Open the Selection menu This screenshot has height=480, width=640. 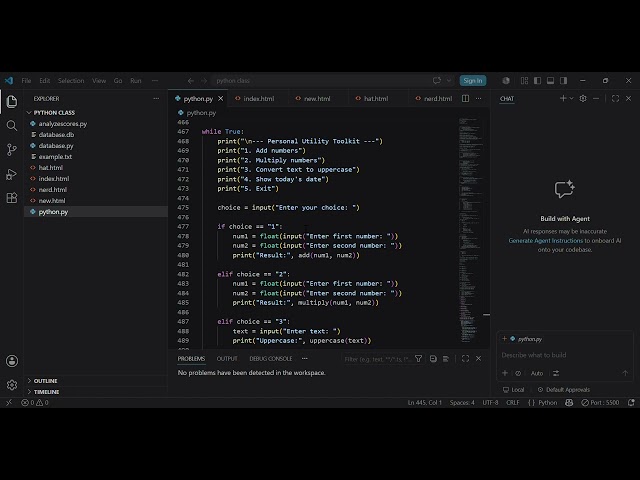click(x=71, y=80)
